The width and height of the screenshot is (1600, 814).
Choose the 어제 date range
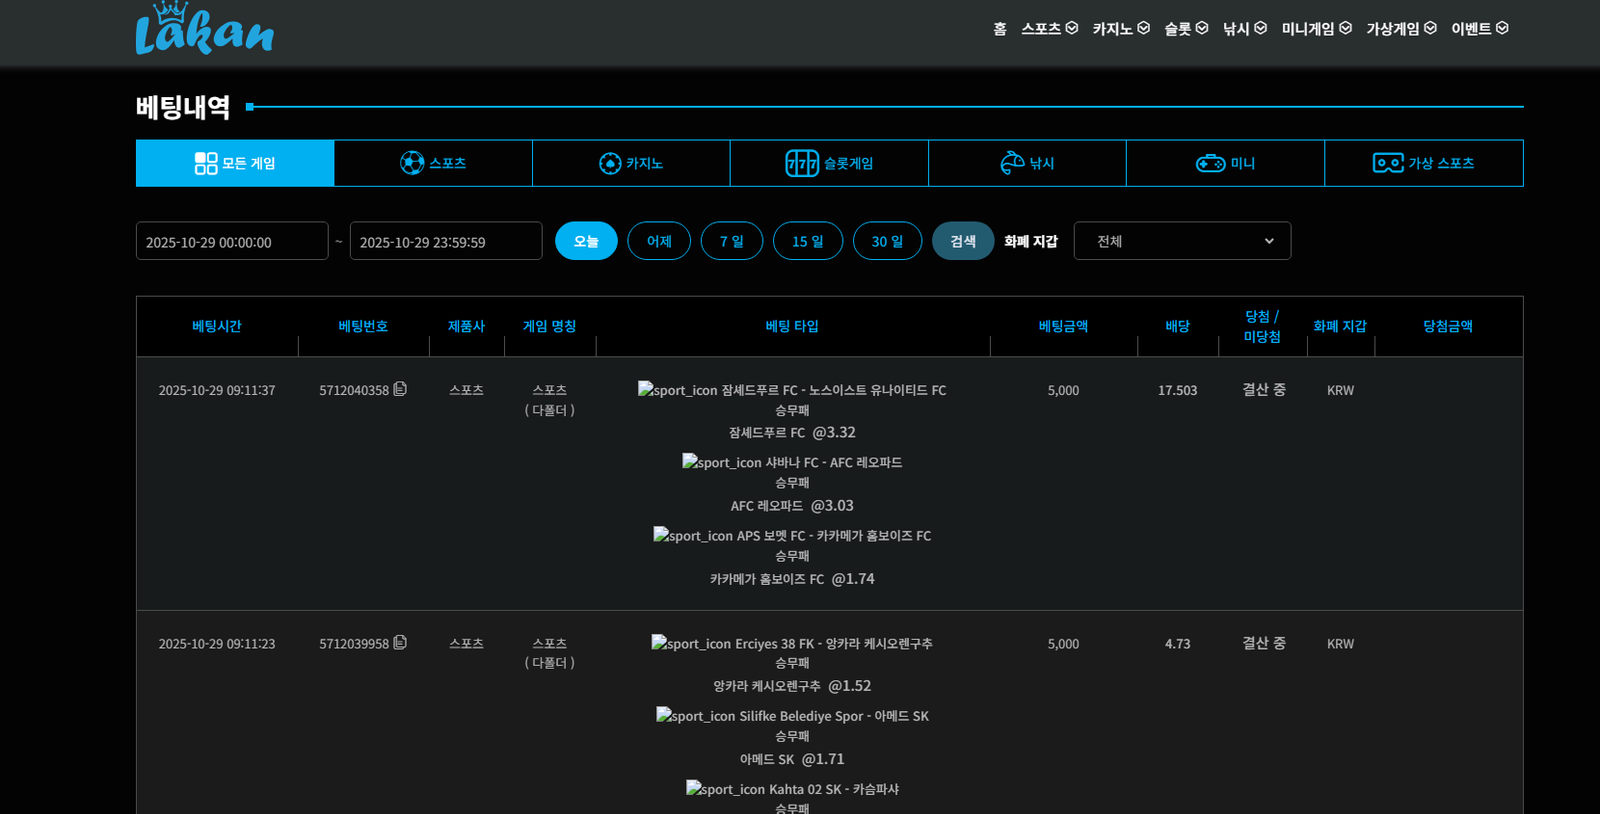pyautogui.click(x=659, y=241)
